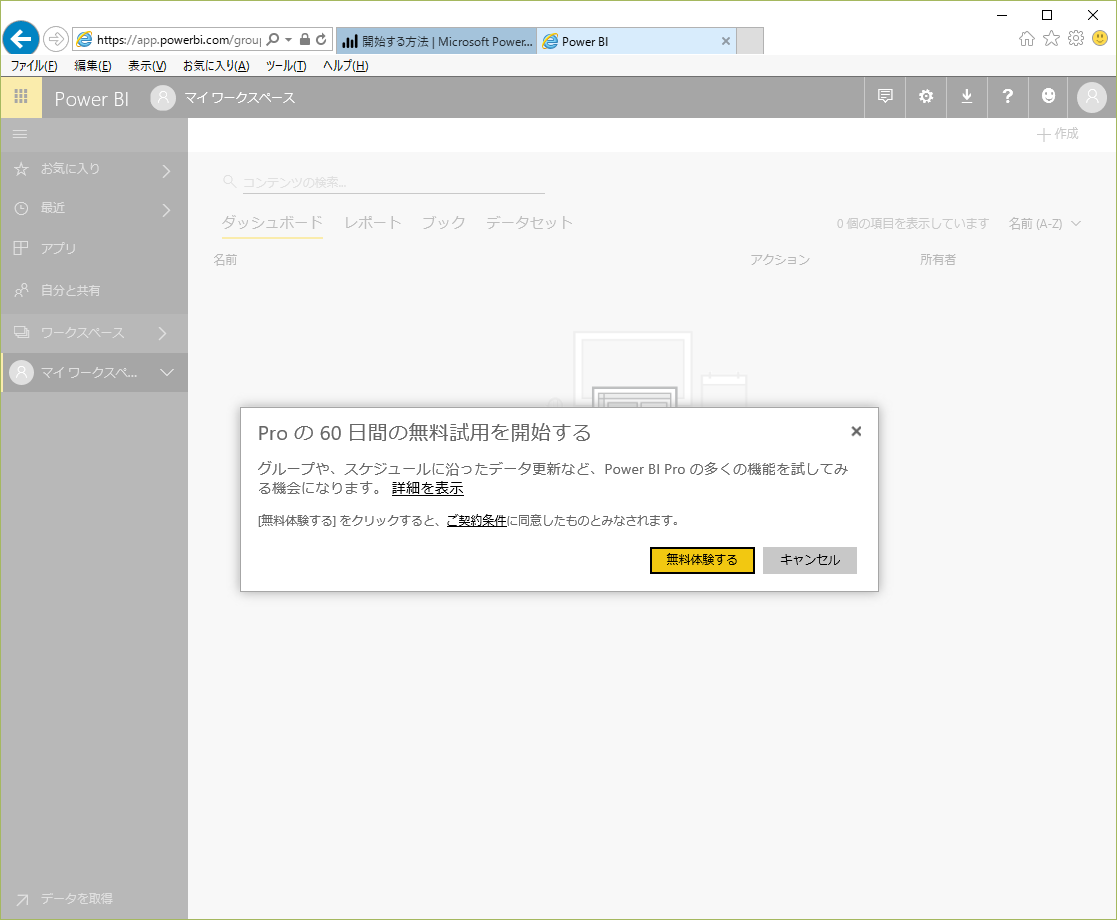Expand the ワークスペース sidebar chevron
Viewport: 1117px width, 920px height.
pos(162,334)
